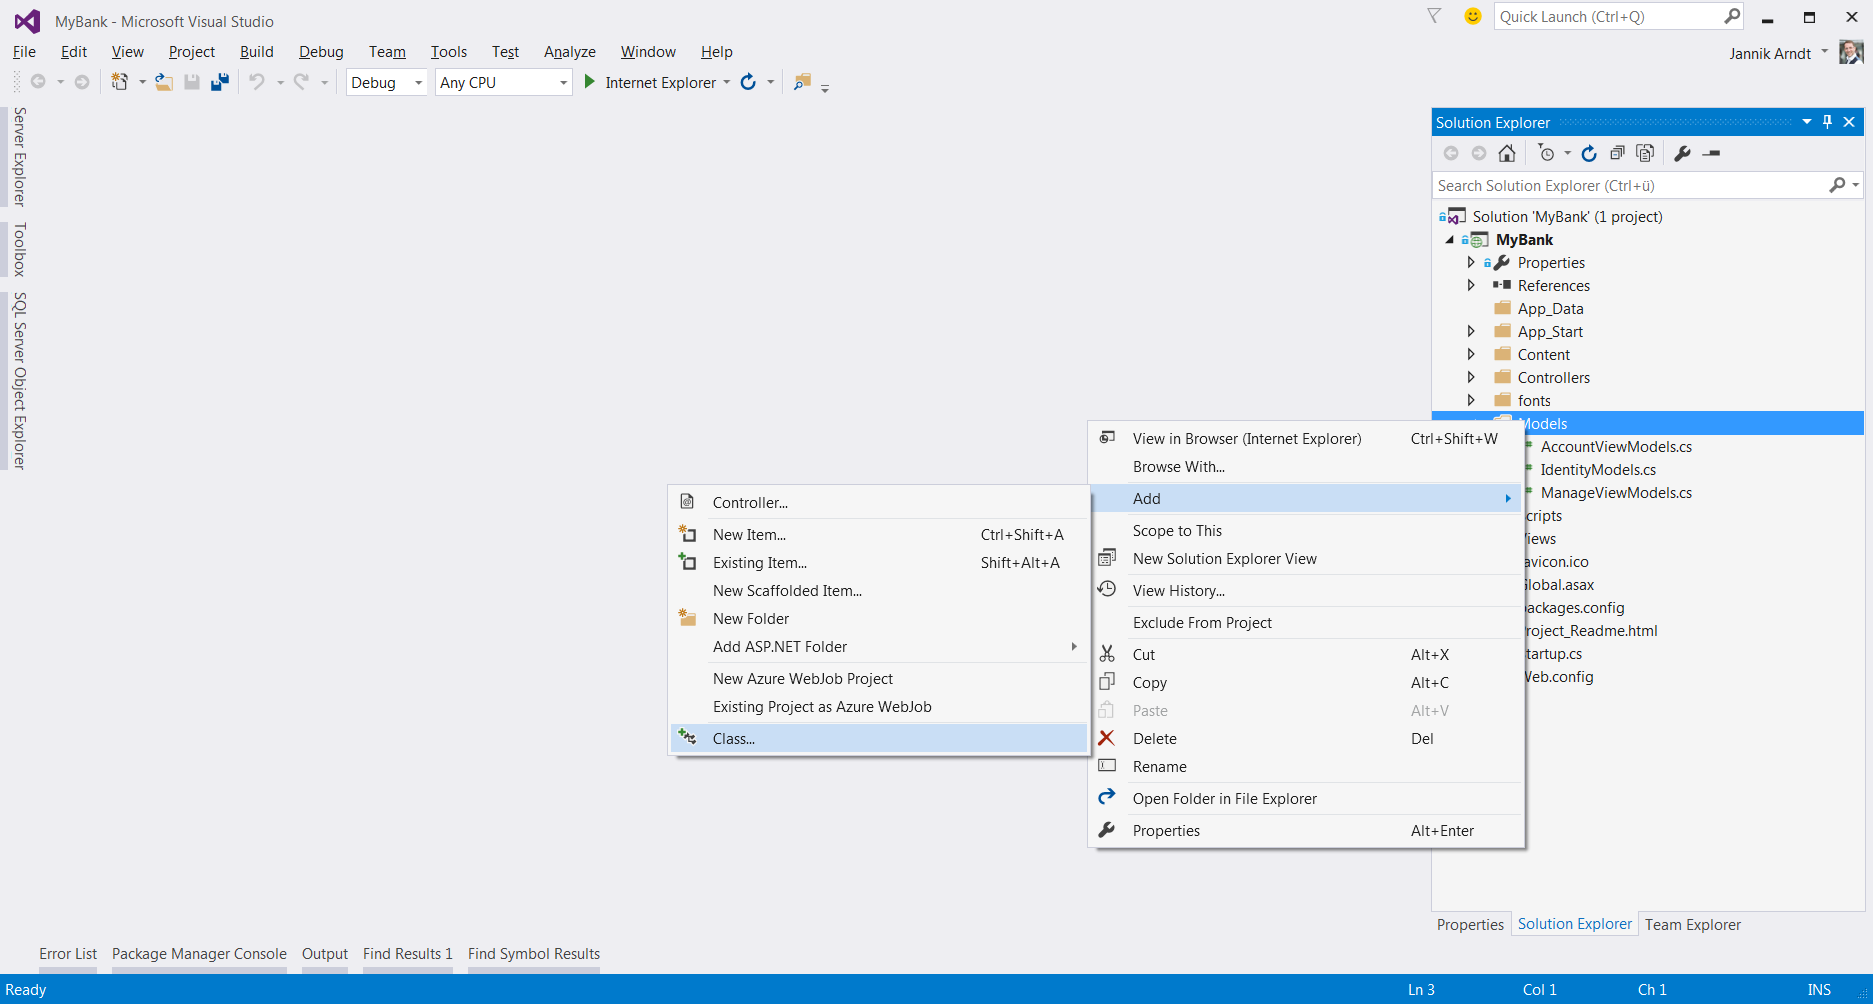Expand the App_Start folder
1873x1004 pixels.
coord(1471,331)
